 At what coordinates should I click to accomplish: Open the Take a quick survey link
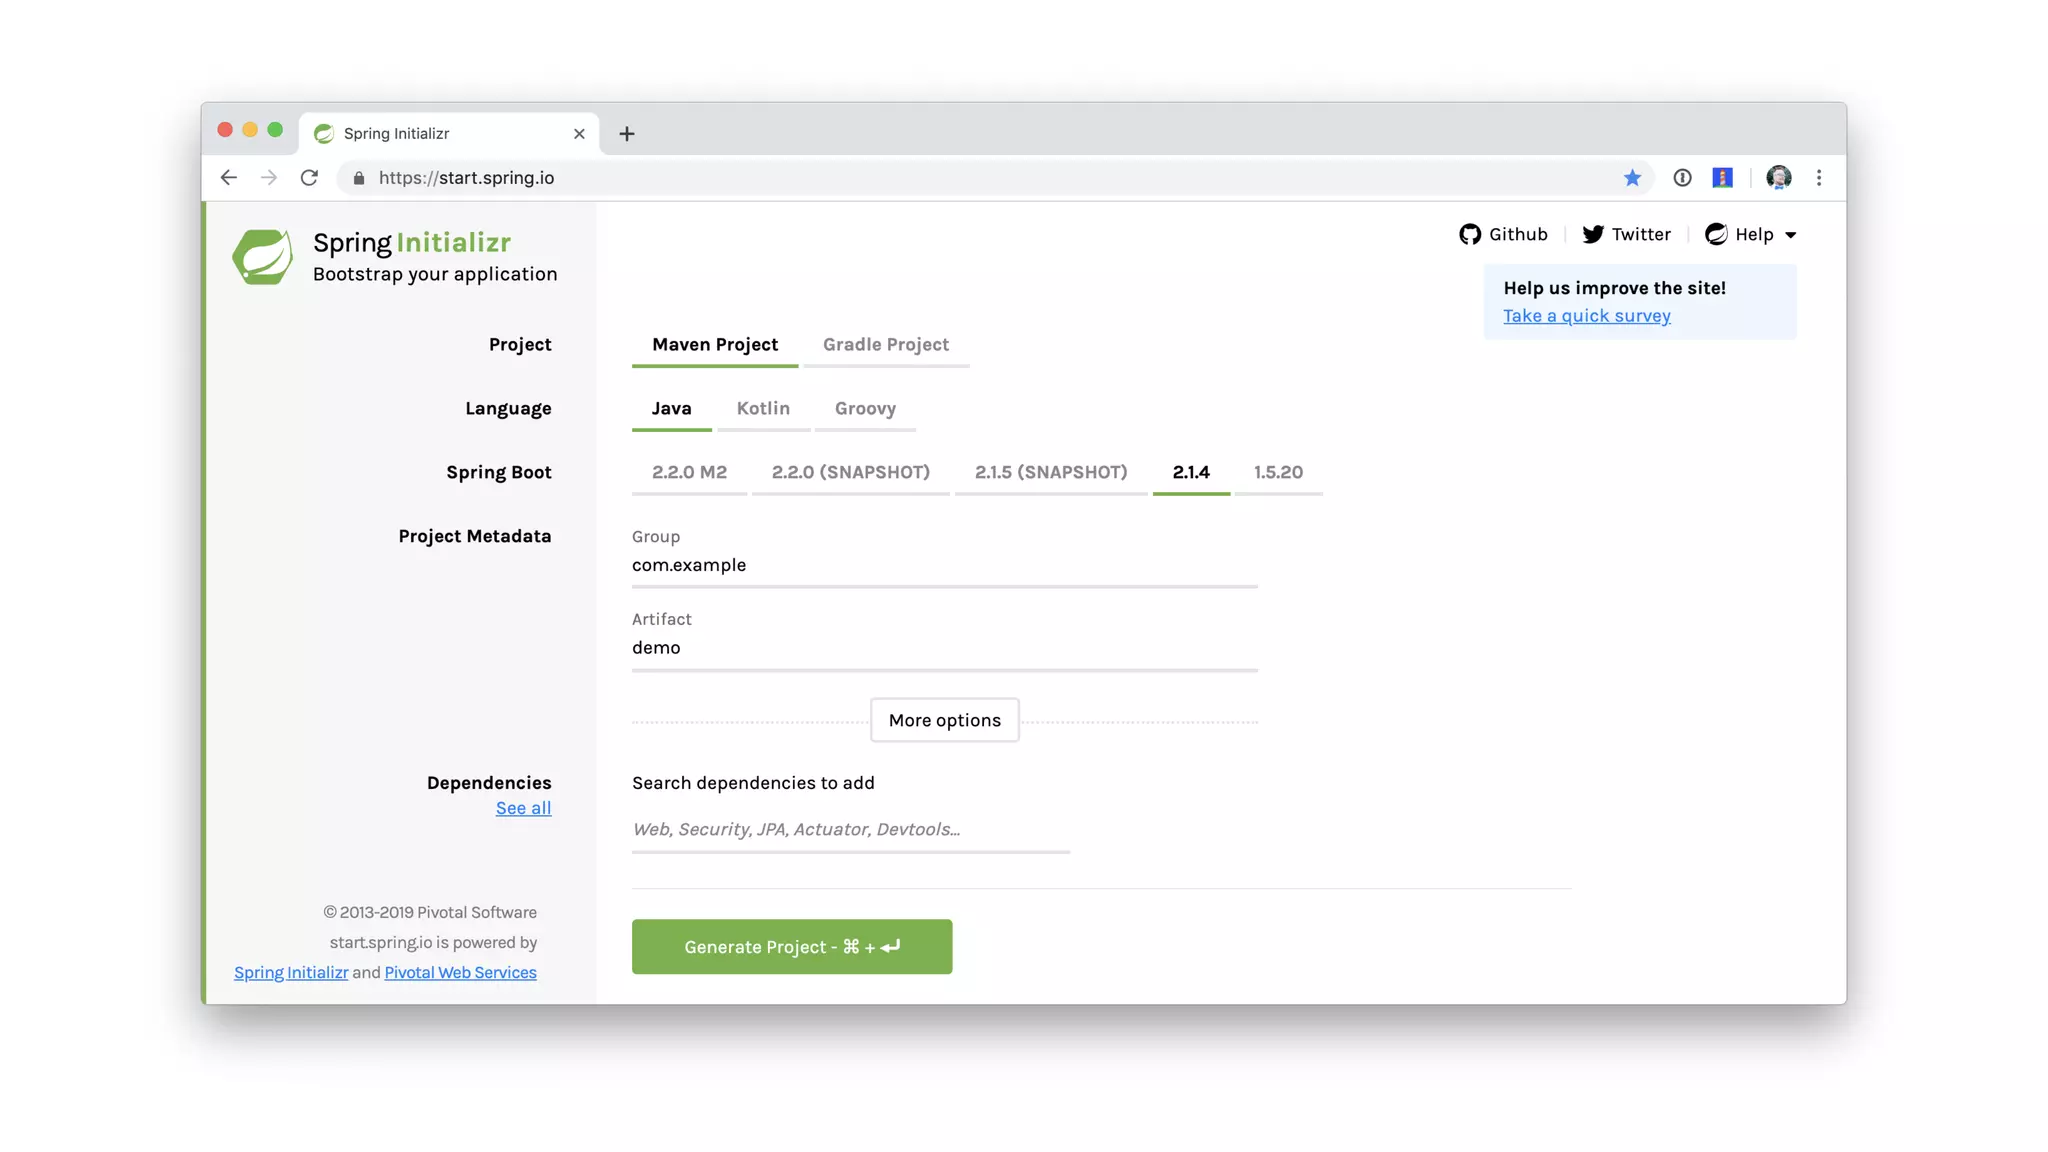click(x=1586, y=316)
